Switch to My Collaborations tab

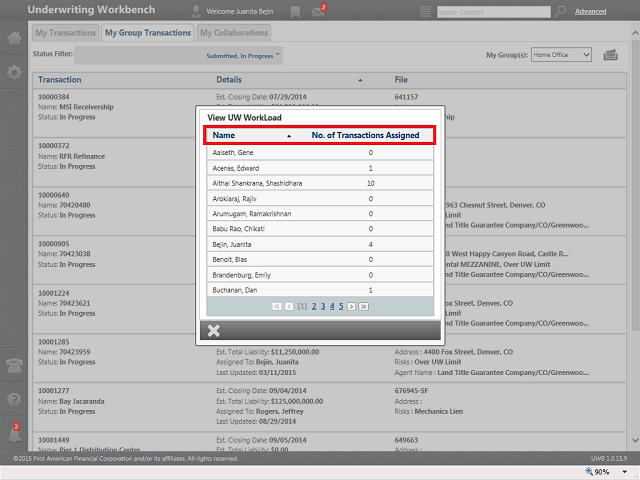click(x=234, y=33)
